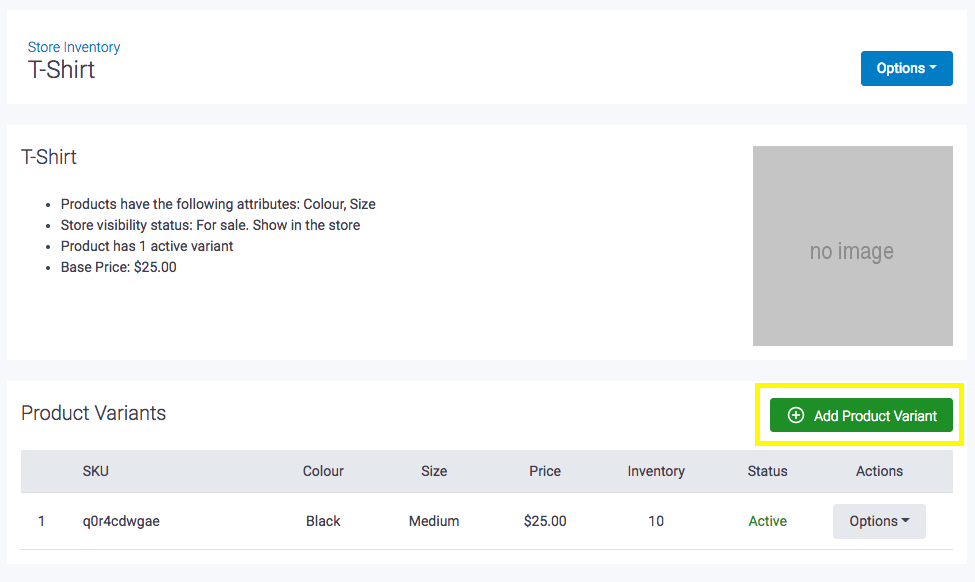Click the Inventory column header
This screenshot has height=582, width=975.
[x=656, y=471]
